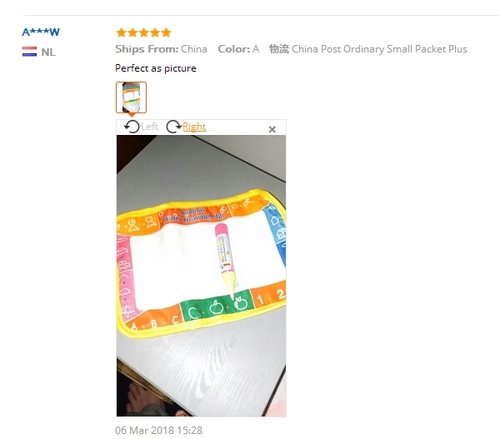Click the 'Ships From: China' text
Viewport: 500px width, 439px height.
(x=161, y=49)
